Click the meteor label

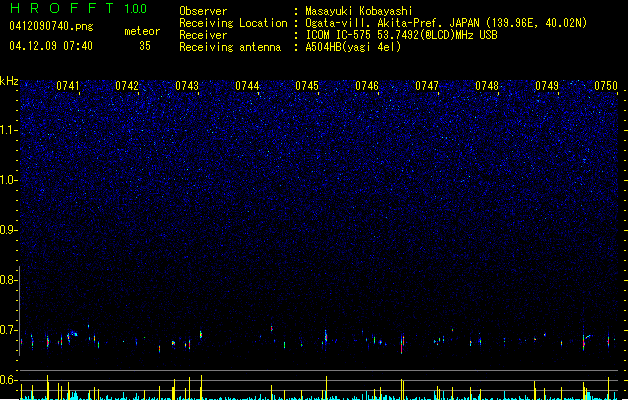pos(142,31)
